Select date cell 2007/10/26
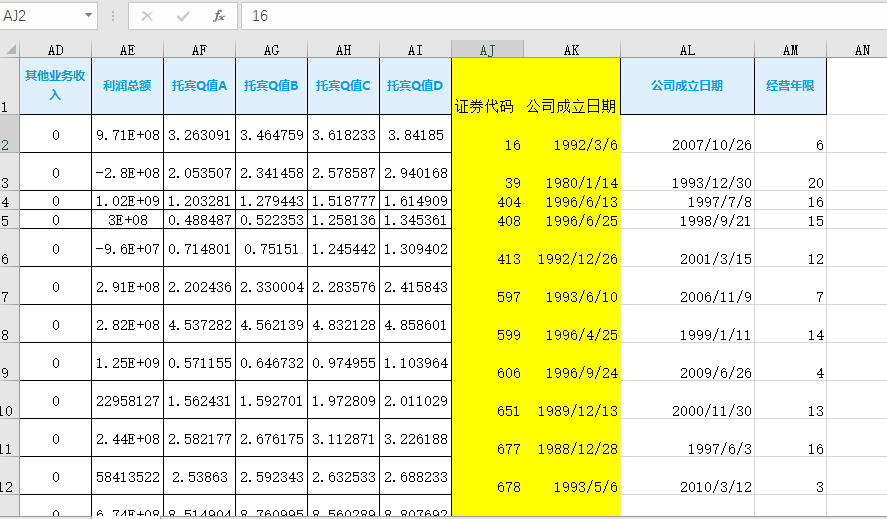This screenshot has height=519, width=887. 687,134
